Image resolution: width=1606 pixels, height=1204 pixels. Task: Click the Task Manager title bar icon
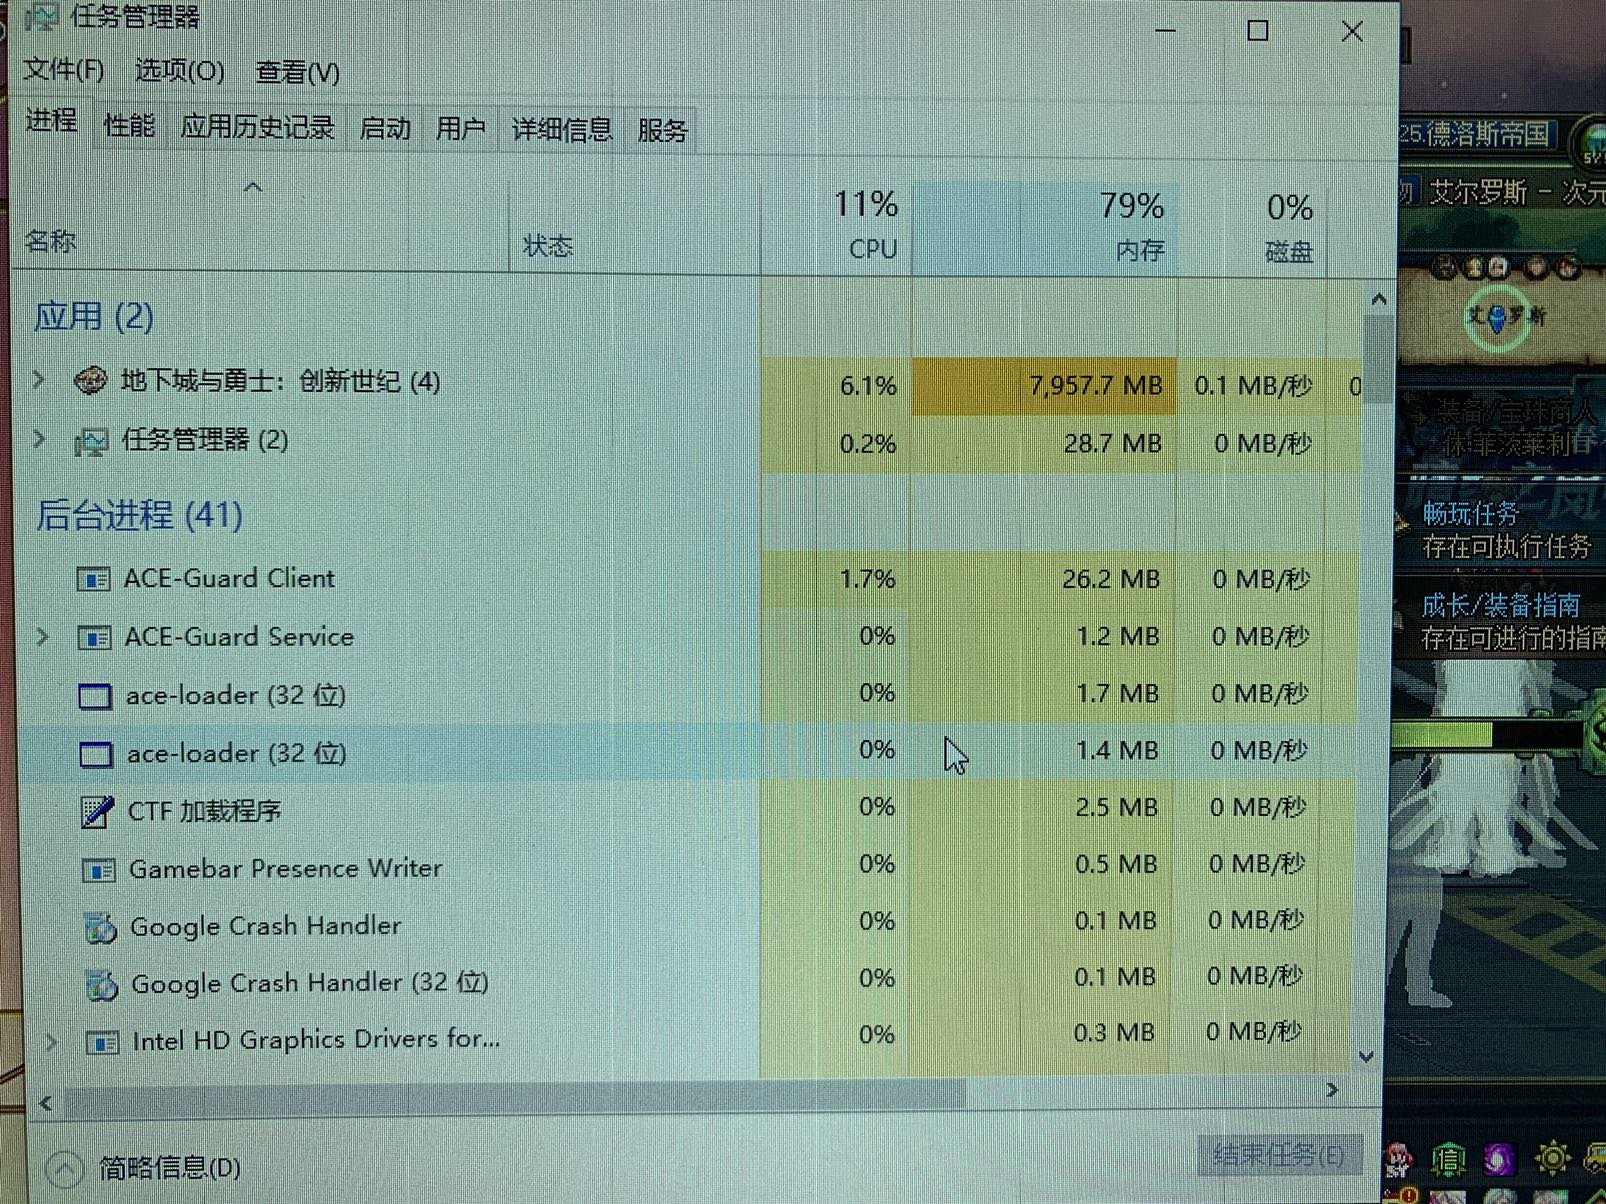click(42, 17)
